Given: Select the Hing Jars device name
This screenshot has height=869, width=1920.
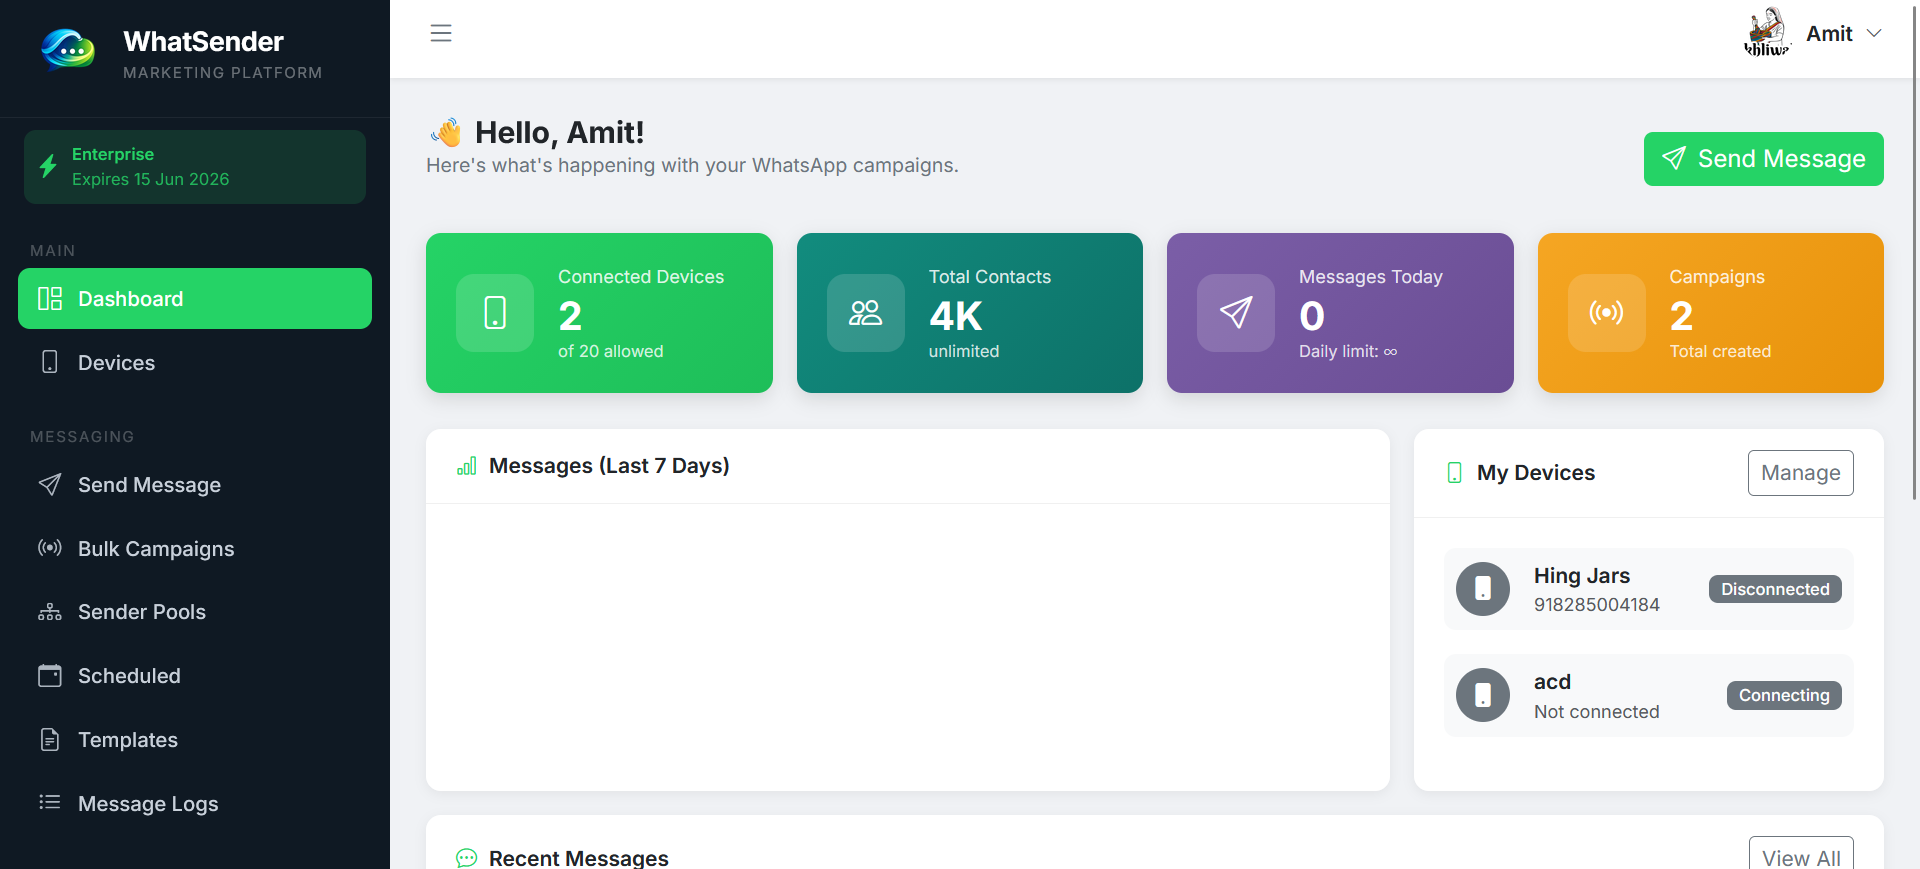Looking at the screenshot, I should point(1582,576).
